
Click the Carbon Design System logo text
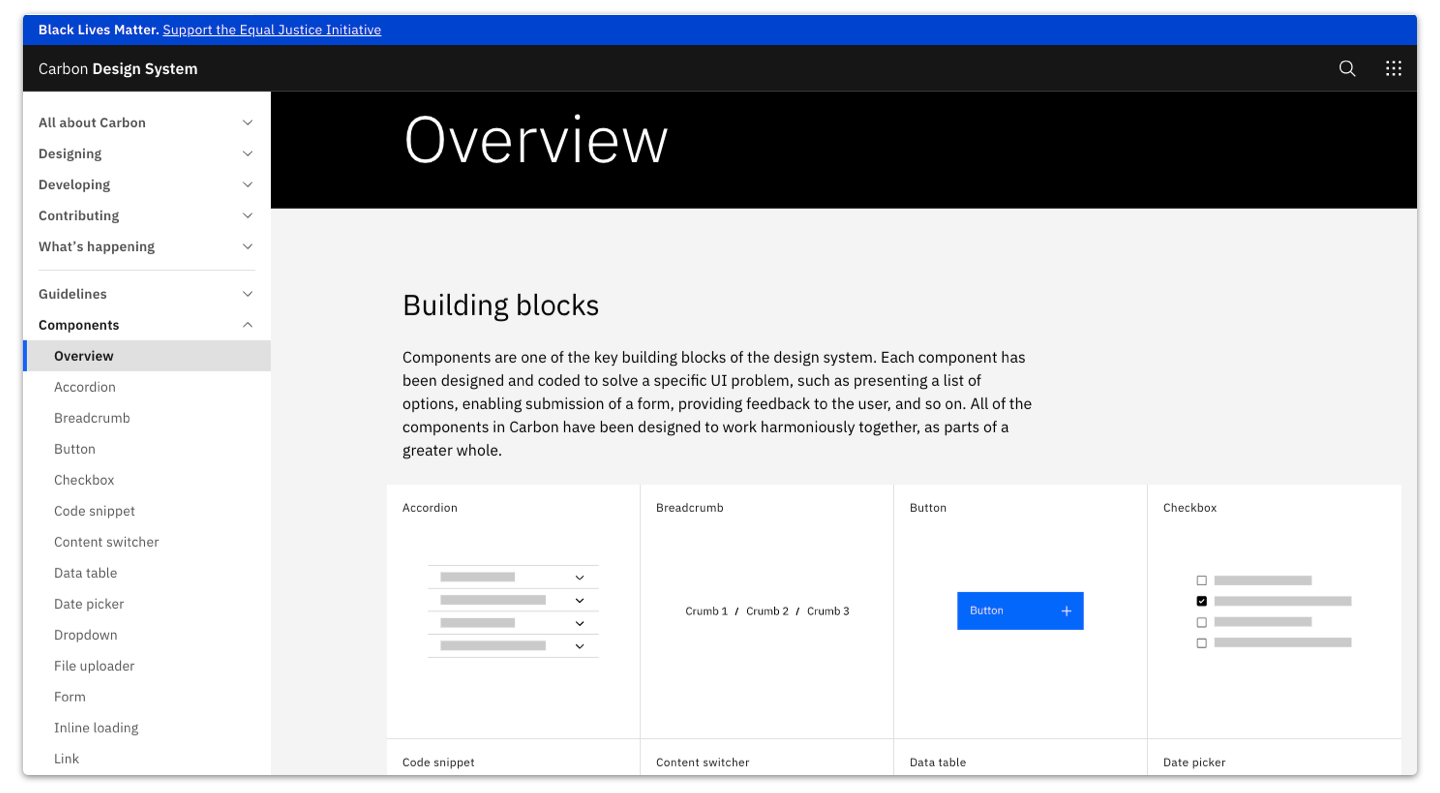[x=118, y=69]
